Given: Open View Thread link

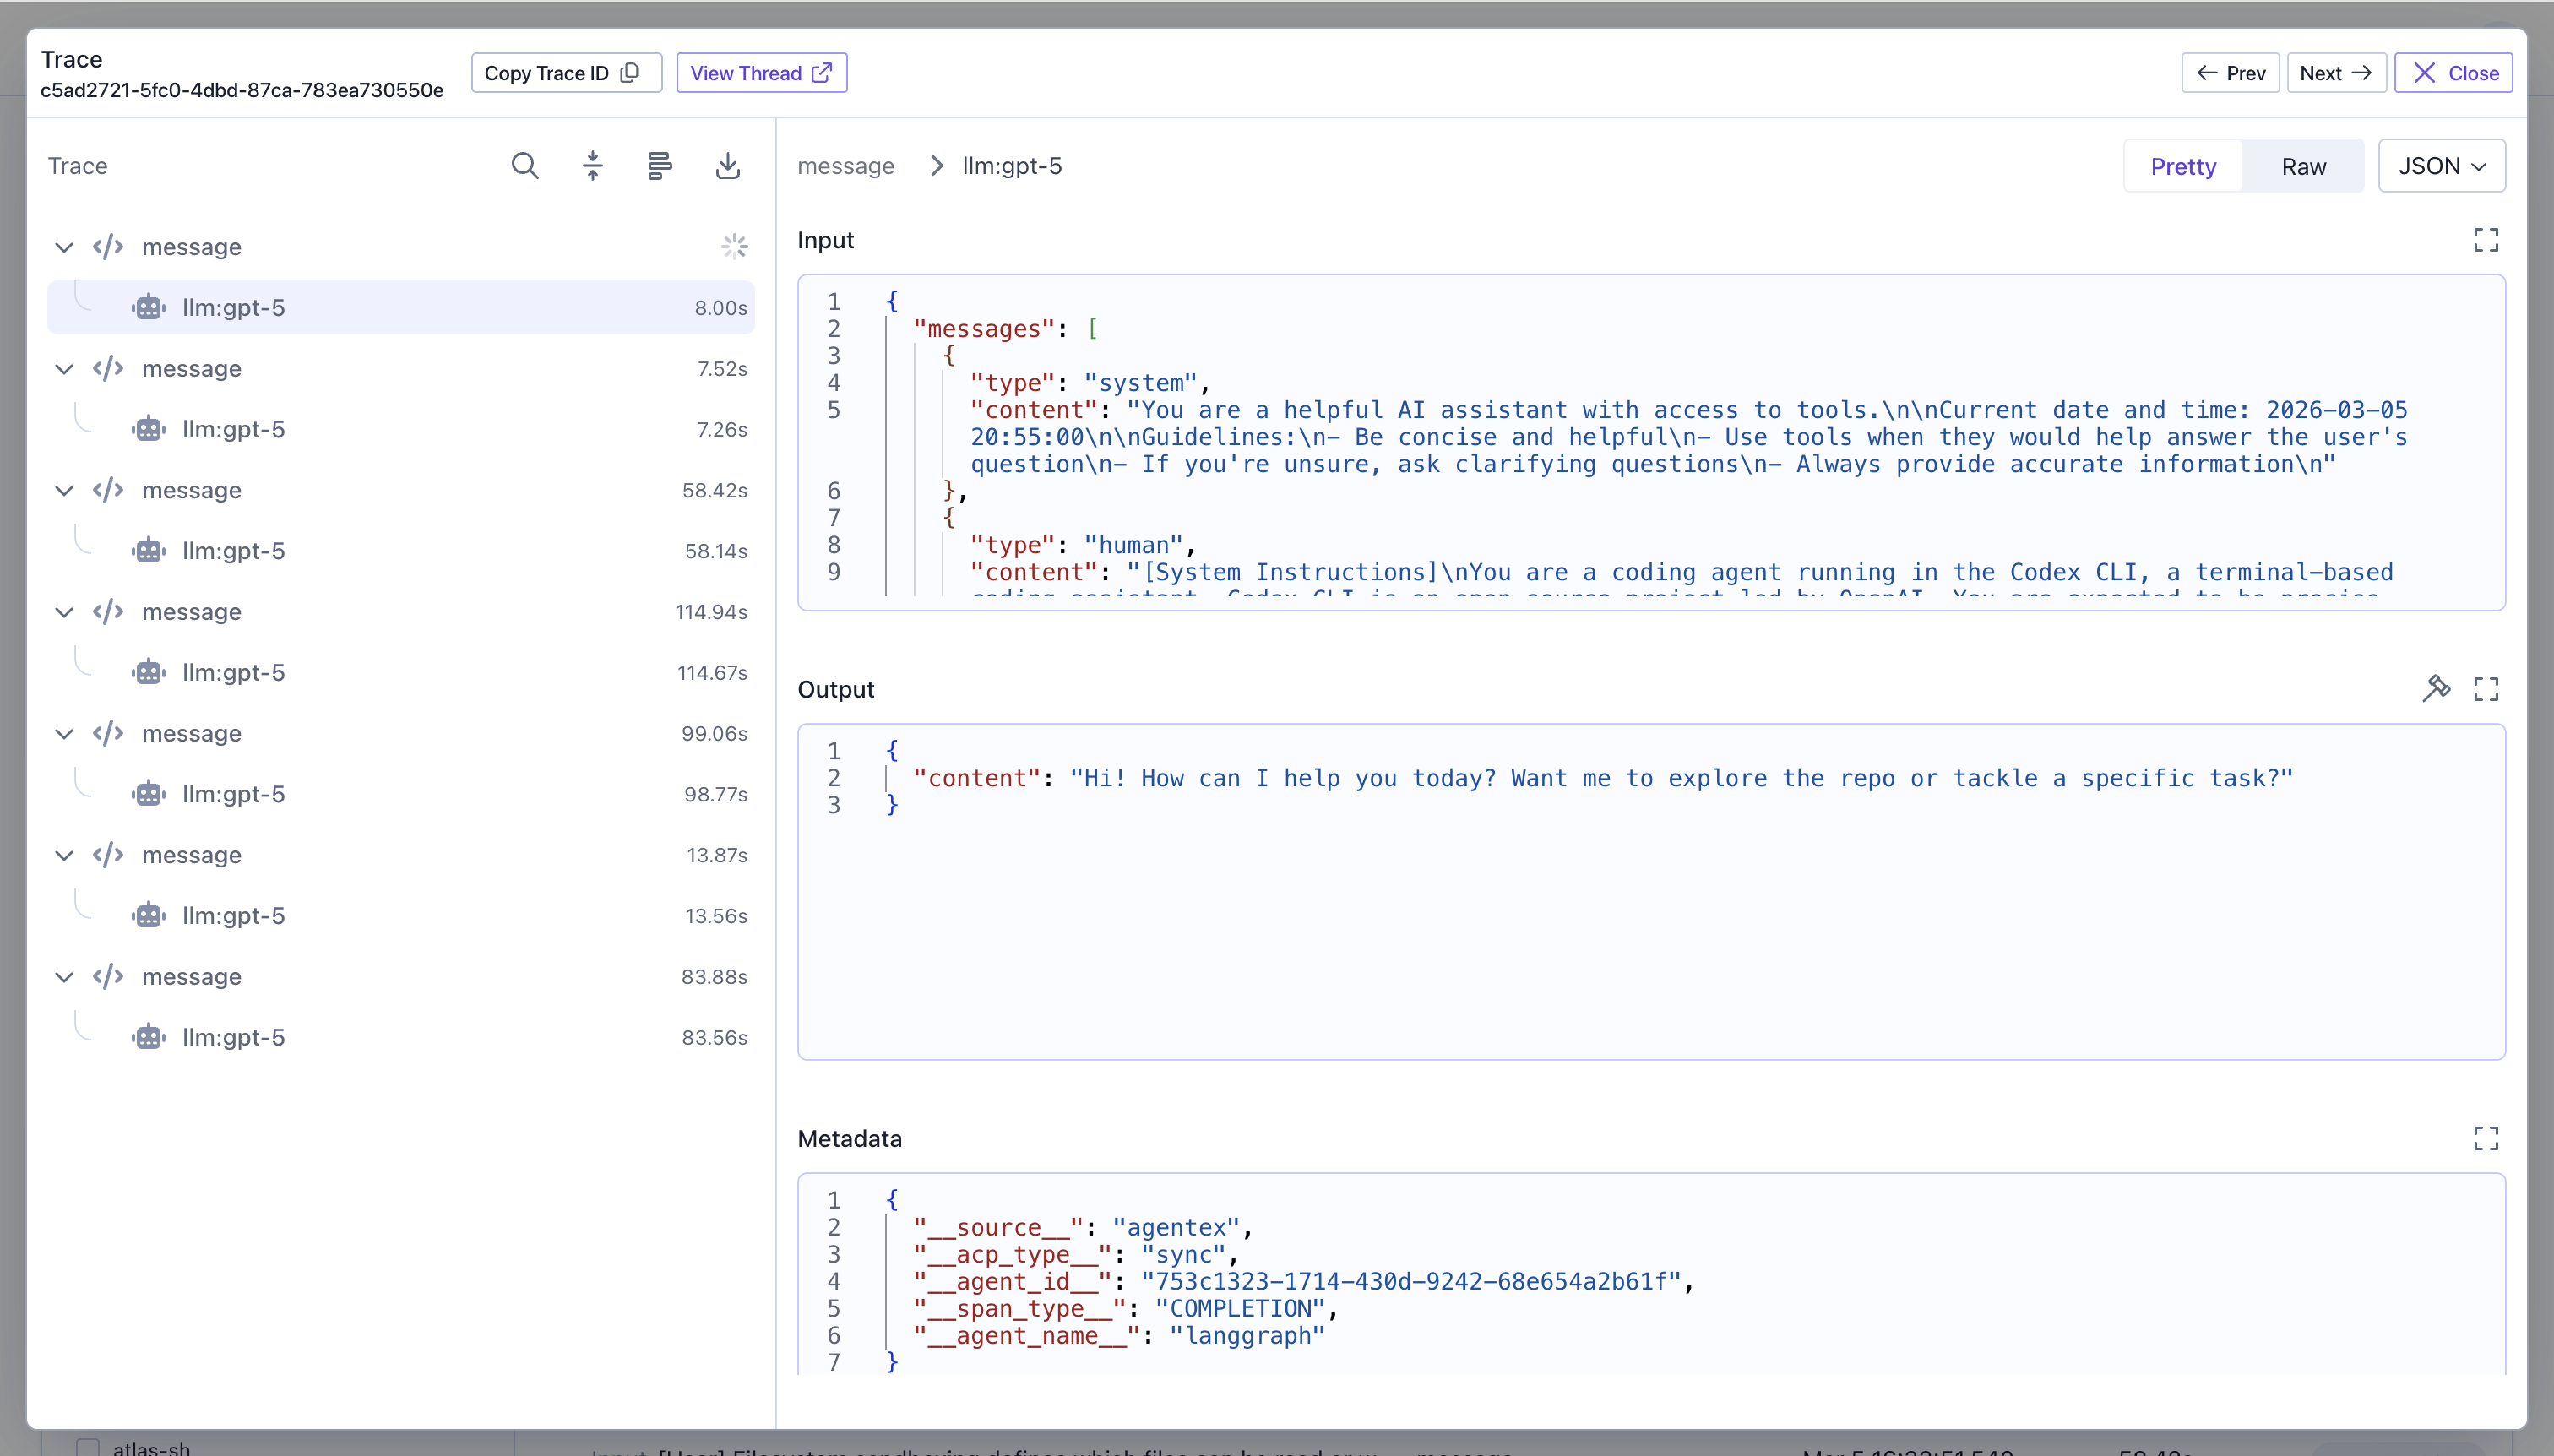Looking at the screenshot, I should point(761,73).
